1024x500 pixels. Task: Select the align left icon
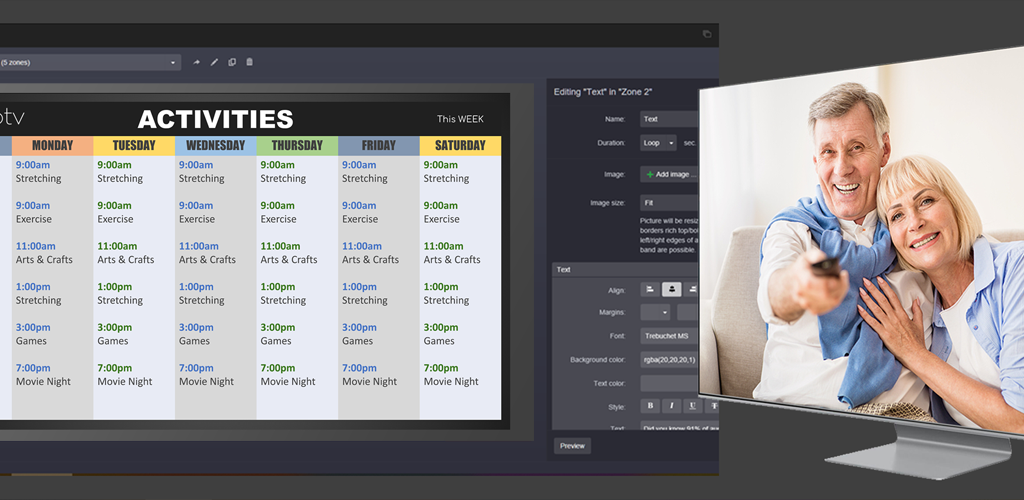[x=650, y=290]
